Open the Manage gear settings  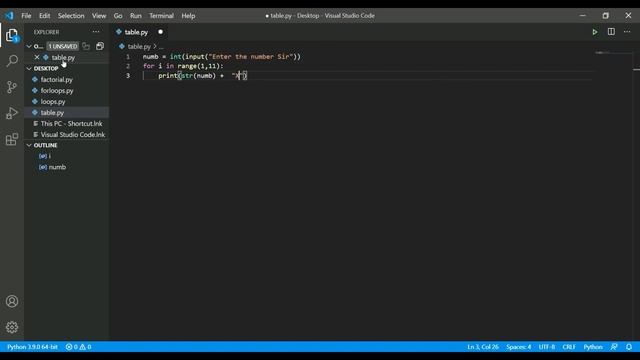click(x=12, y=327)
